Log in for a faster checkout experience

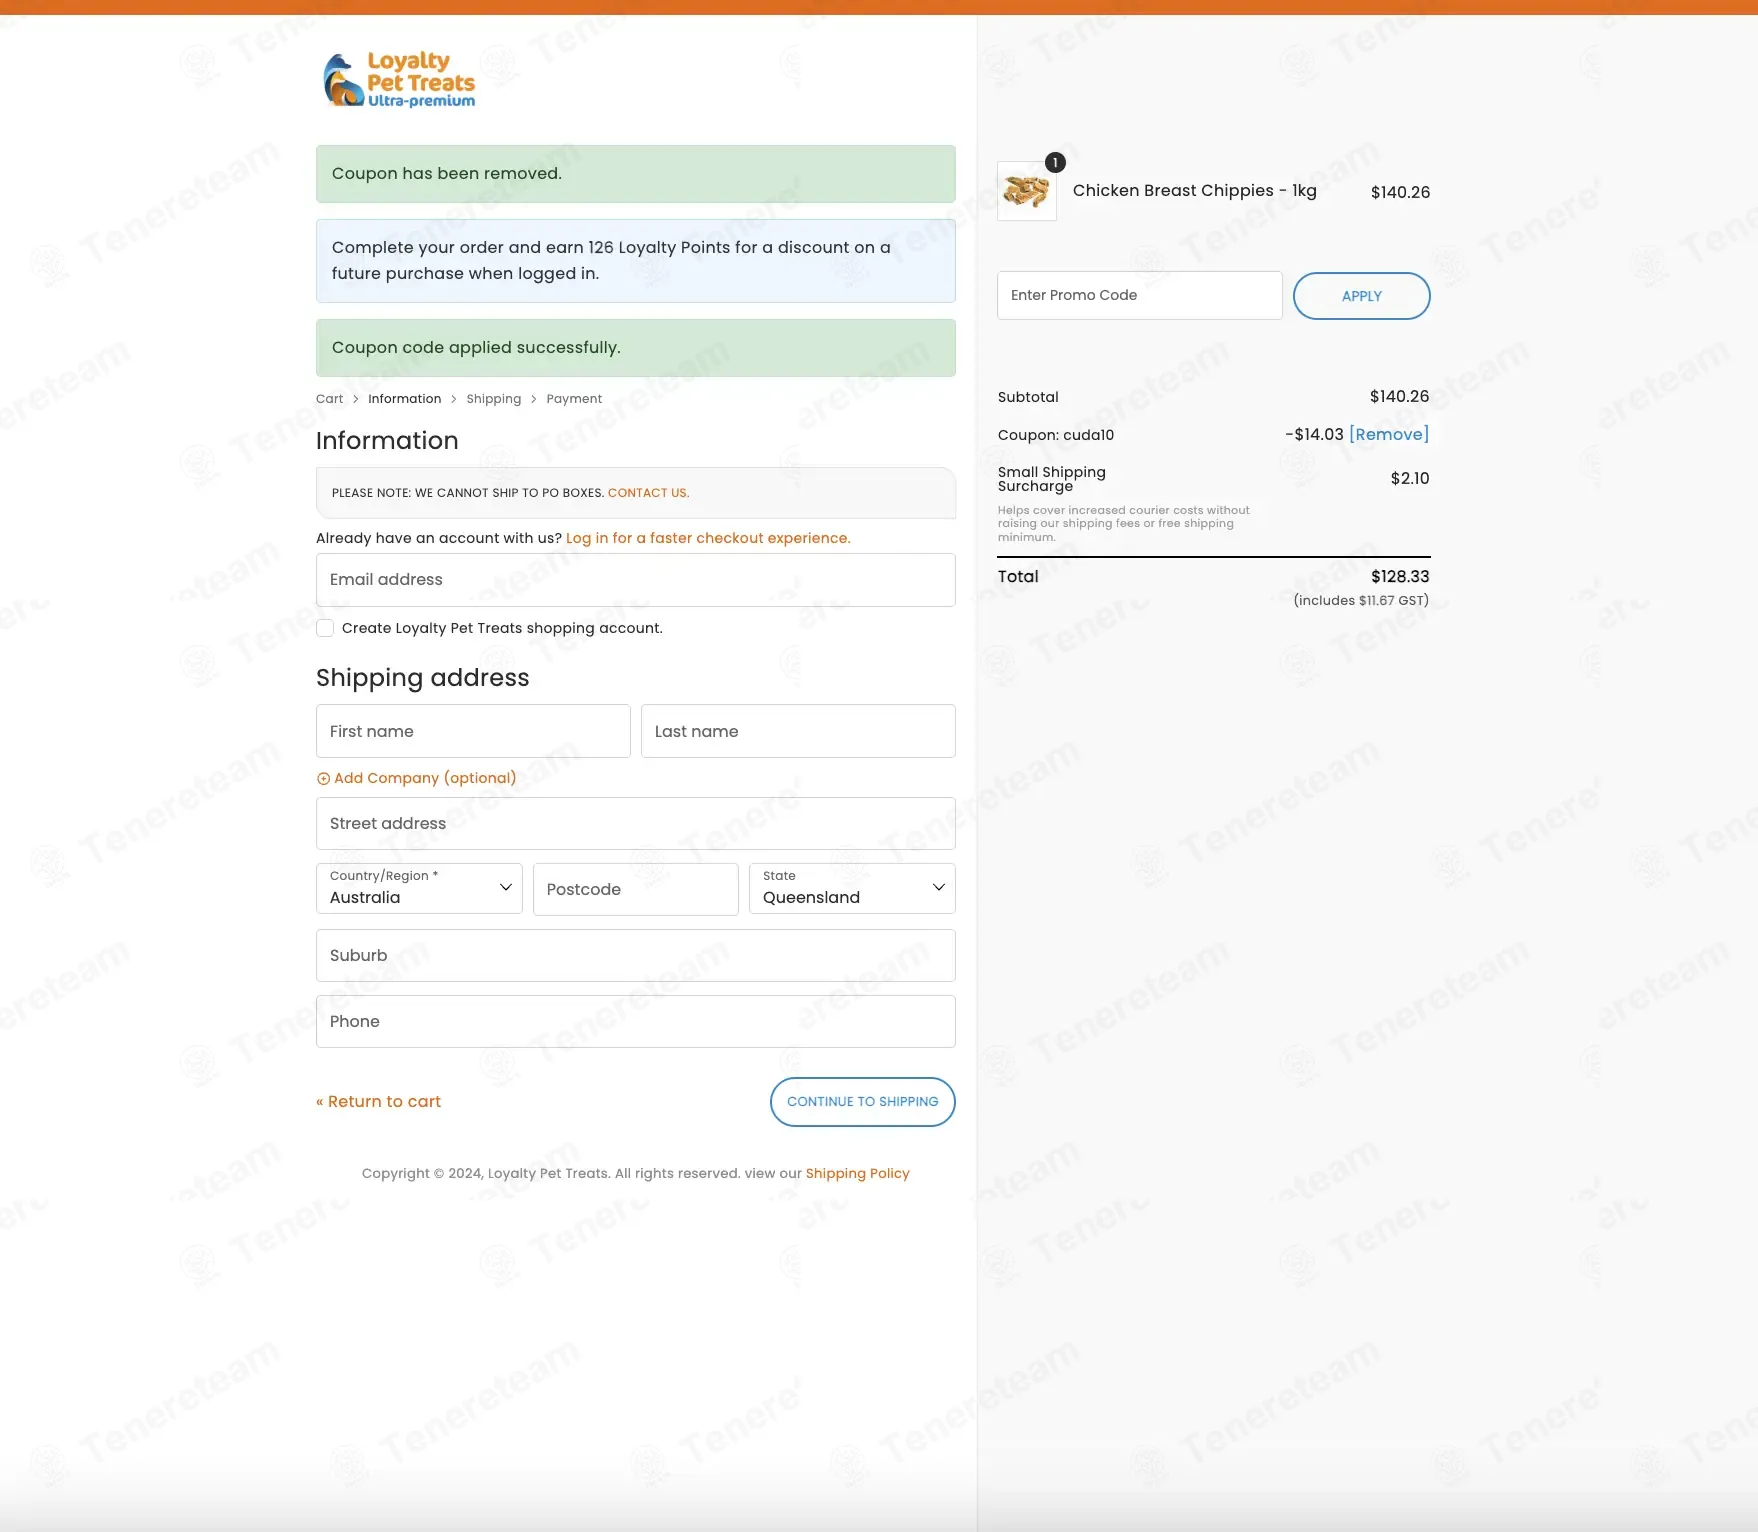click(708, 538)
